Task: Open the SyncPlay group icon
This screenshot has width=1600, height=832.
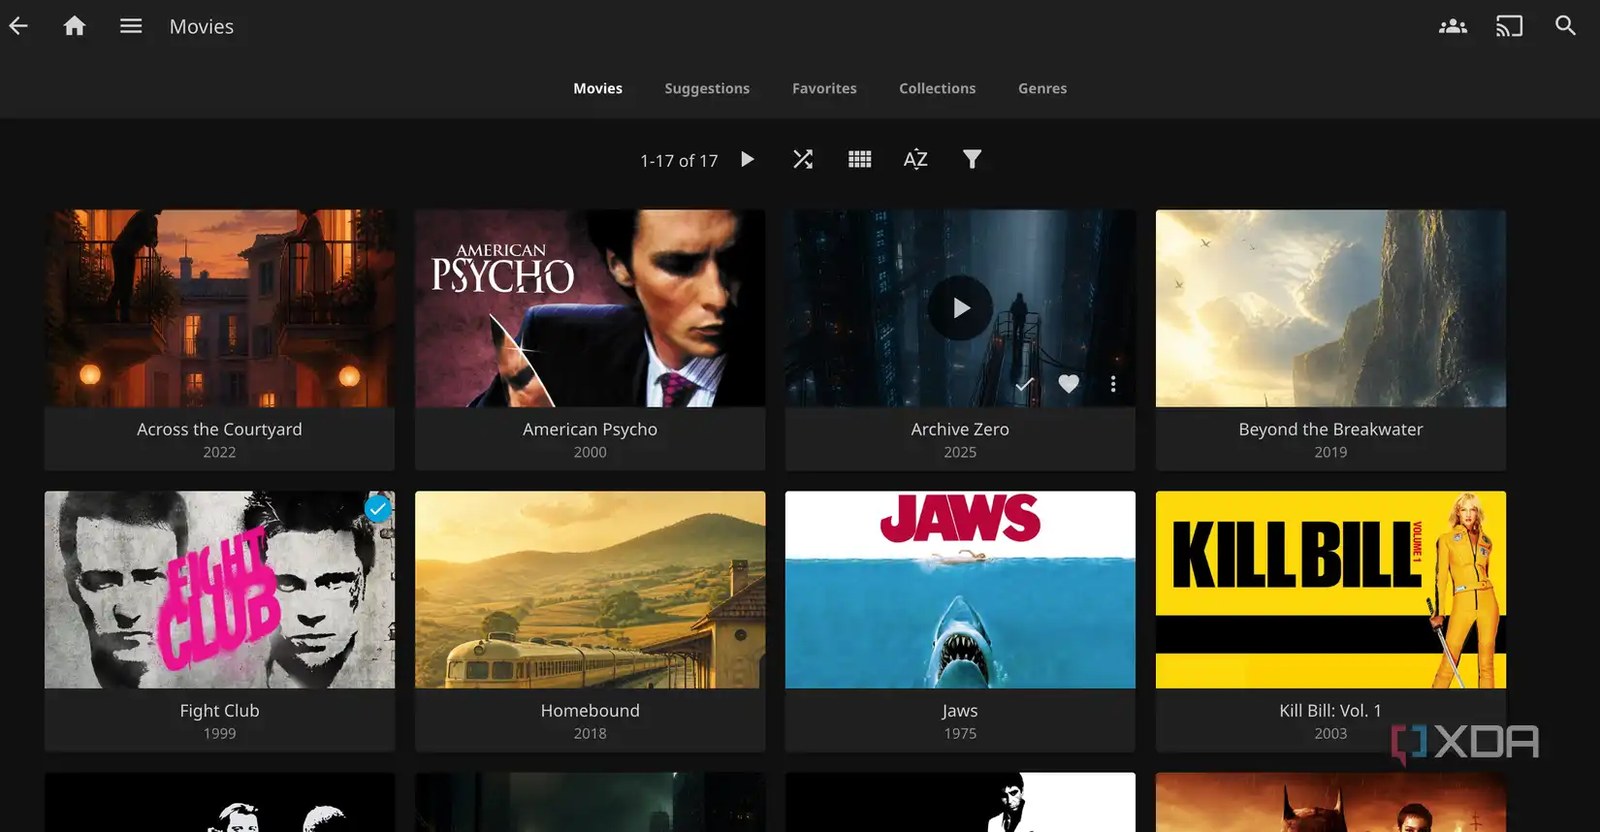Action: click(1453, 26)
